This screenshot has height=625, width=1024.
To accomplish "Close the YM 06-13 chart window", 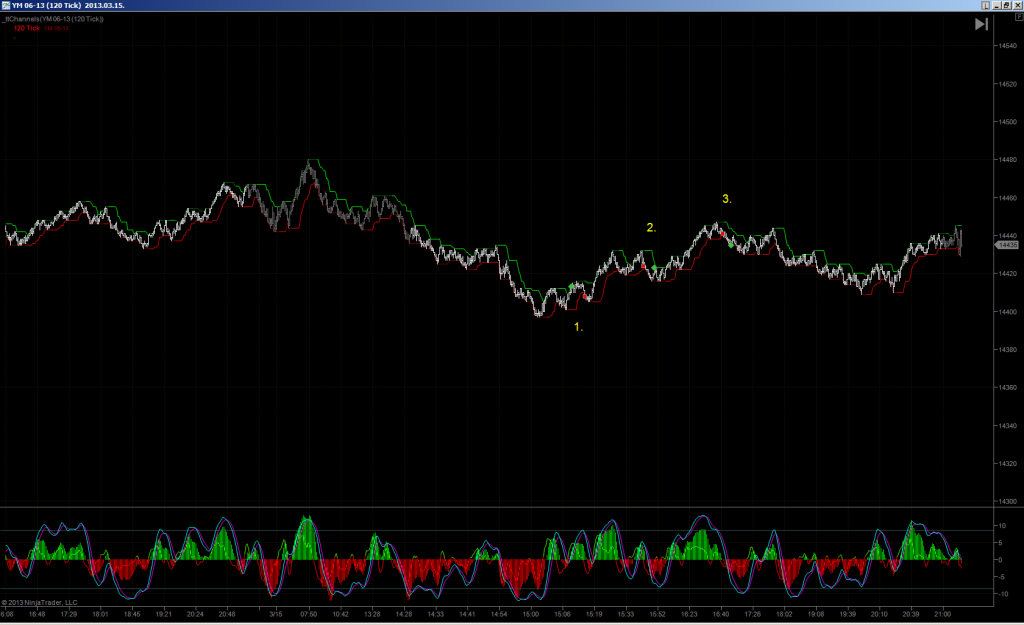I will coord(1017,5).
